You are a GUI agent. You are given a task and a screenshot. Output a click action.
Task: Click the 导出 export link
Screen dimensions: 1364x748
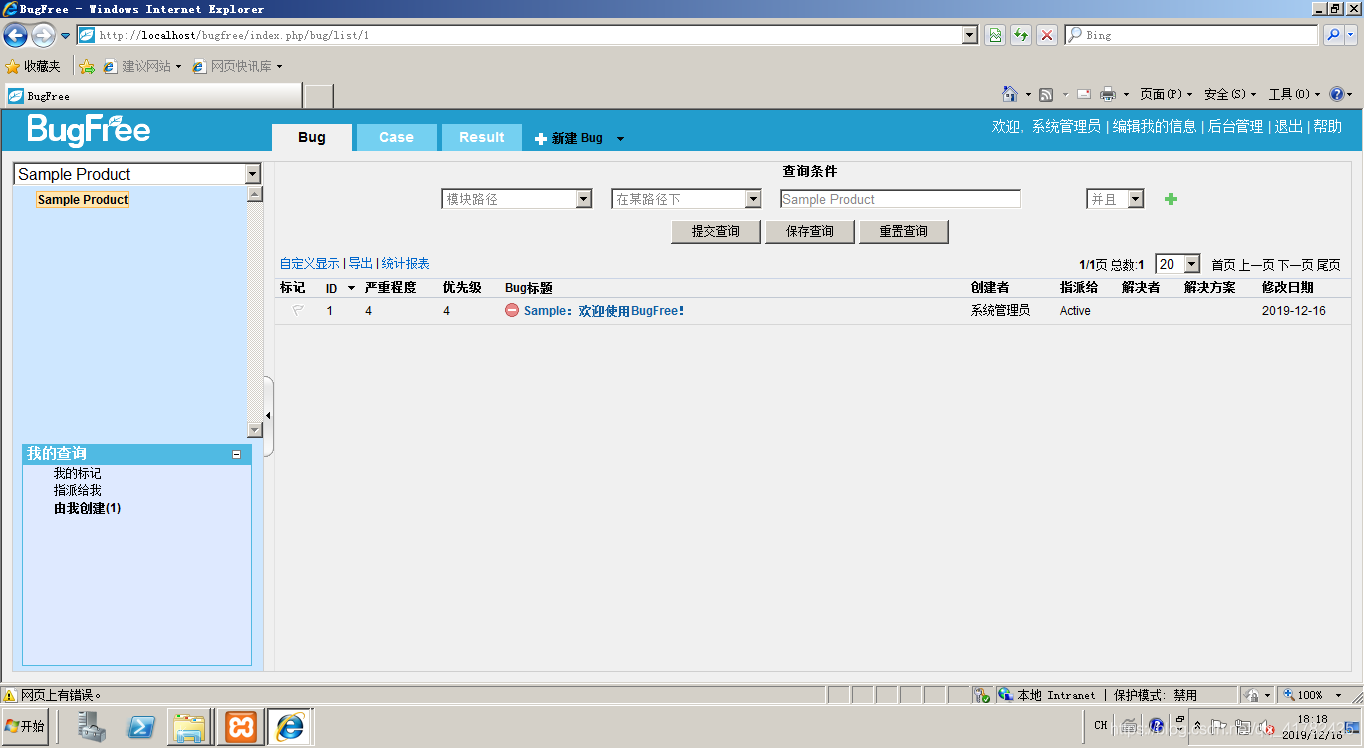(360, 263)
